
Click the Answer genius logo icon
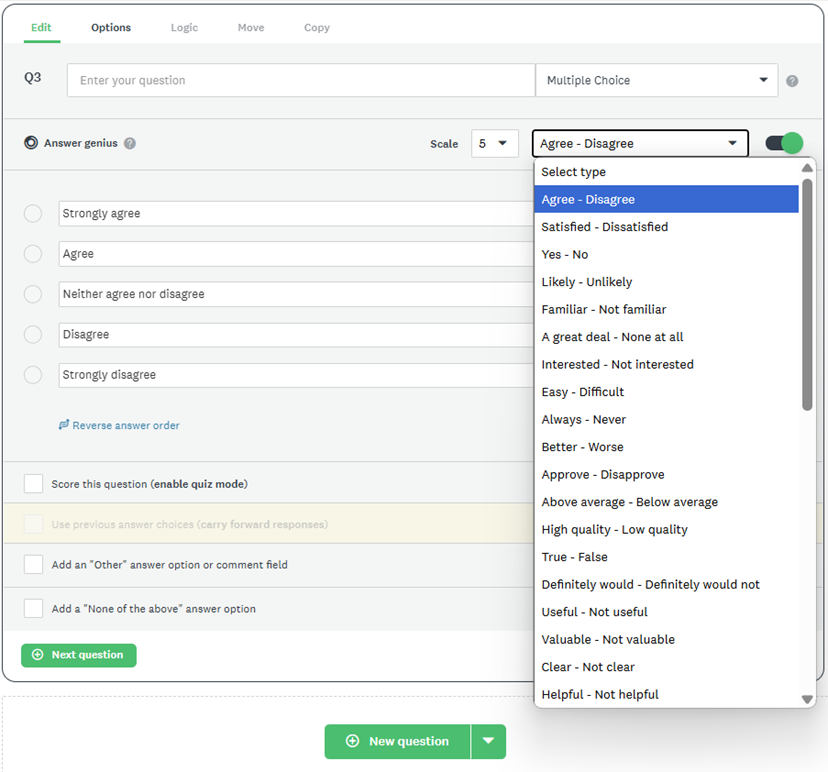point(31,143)
